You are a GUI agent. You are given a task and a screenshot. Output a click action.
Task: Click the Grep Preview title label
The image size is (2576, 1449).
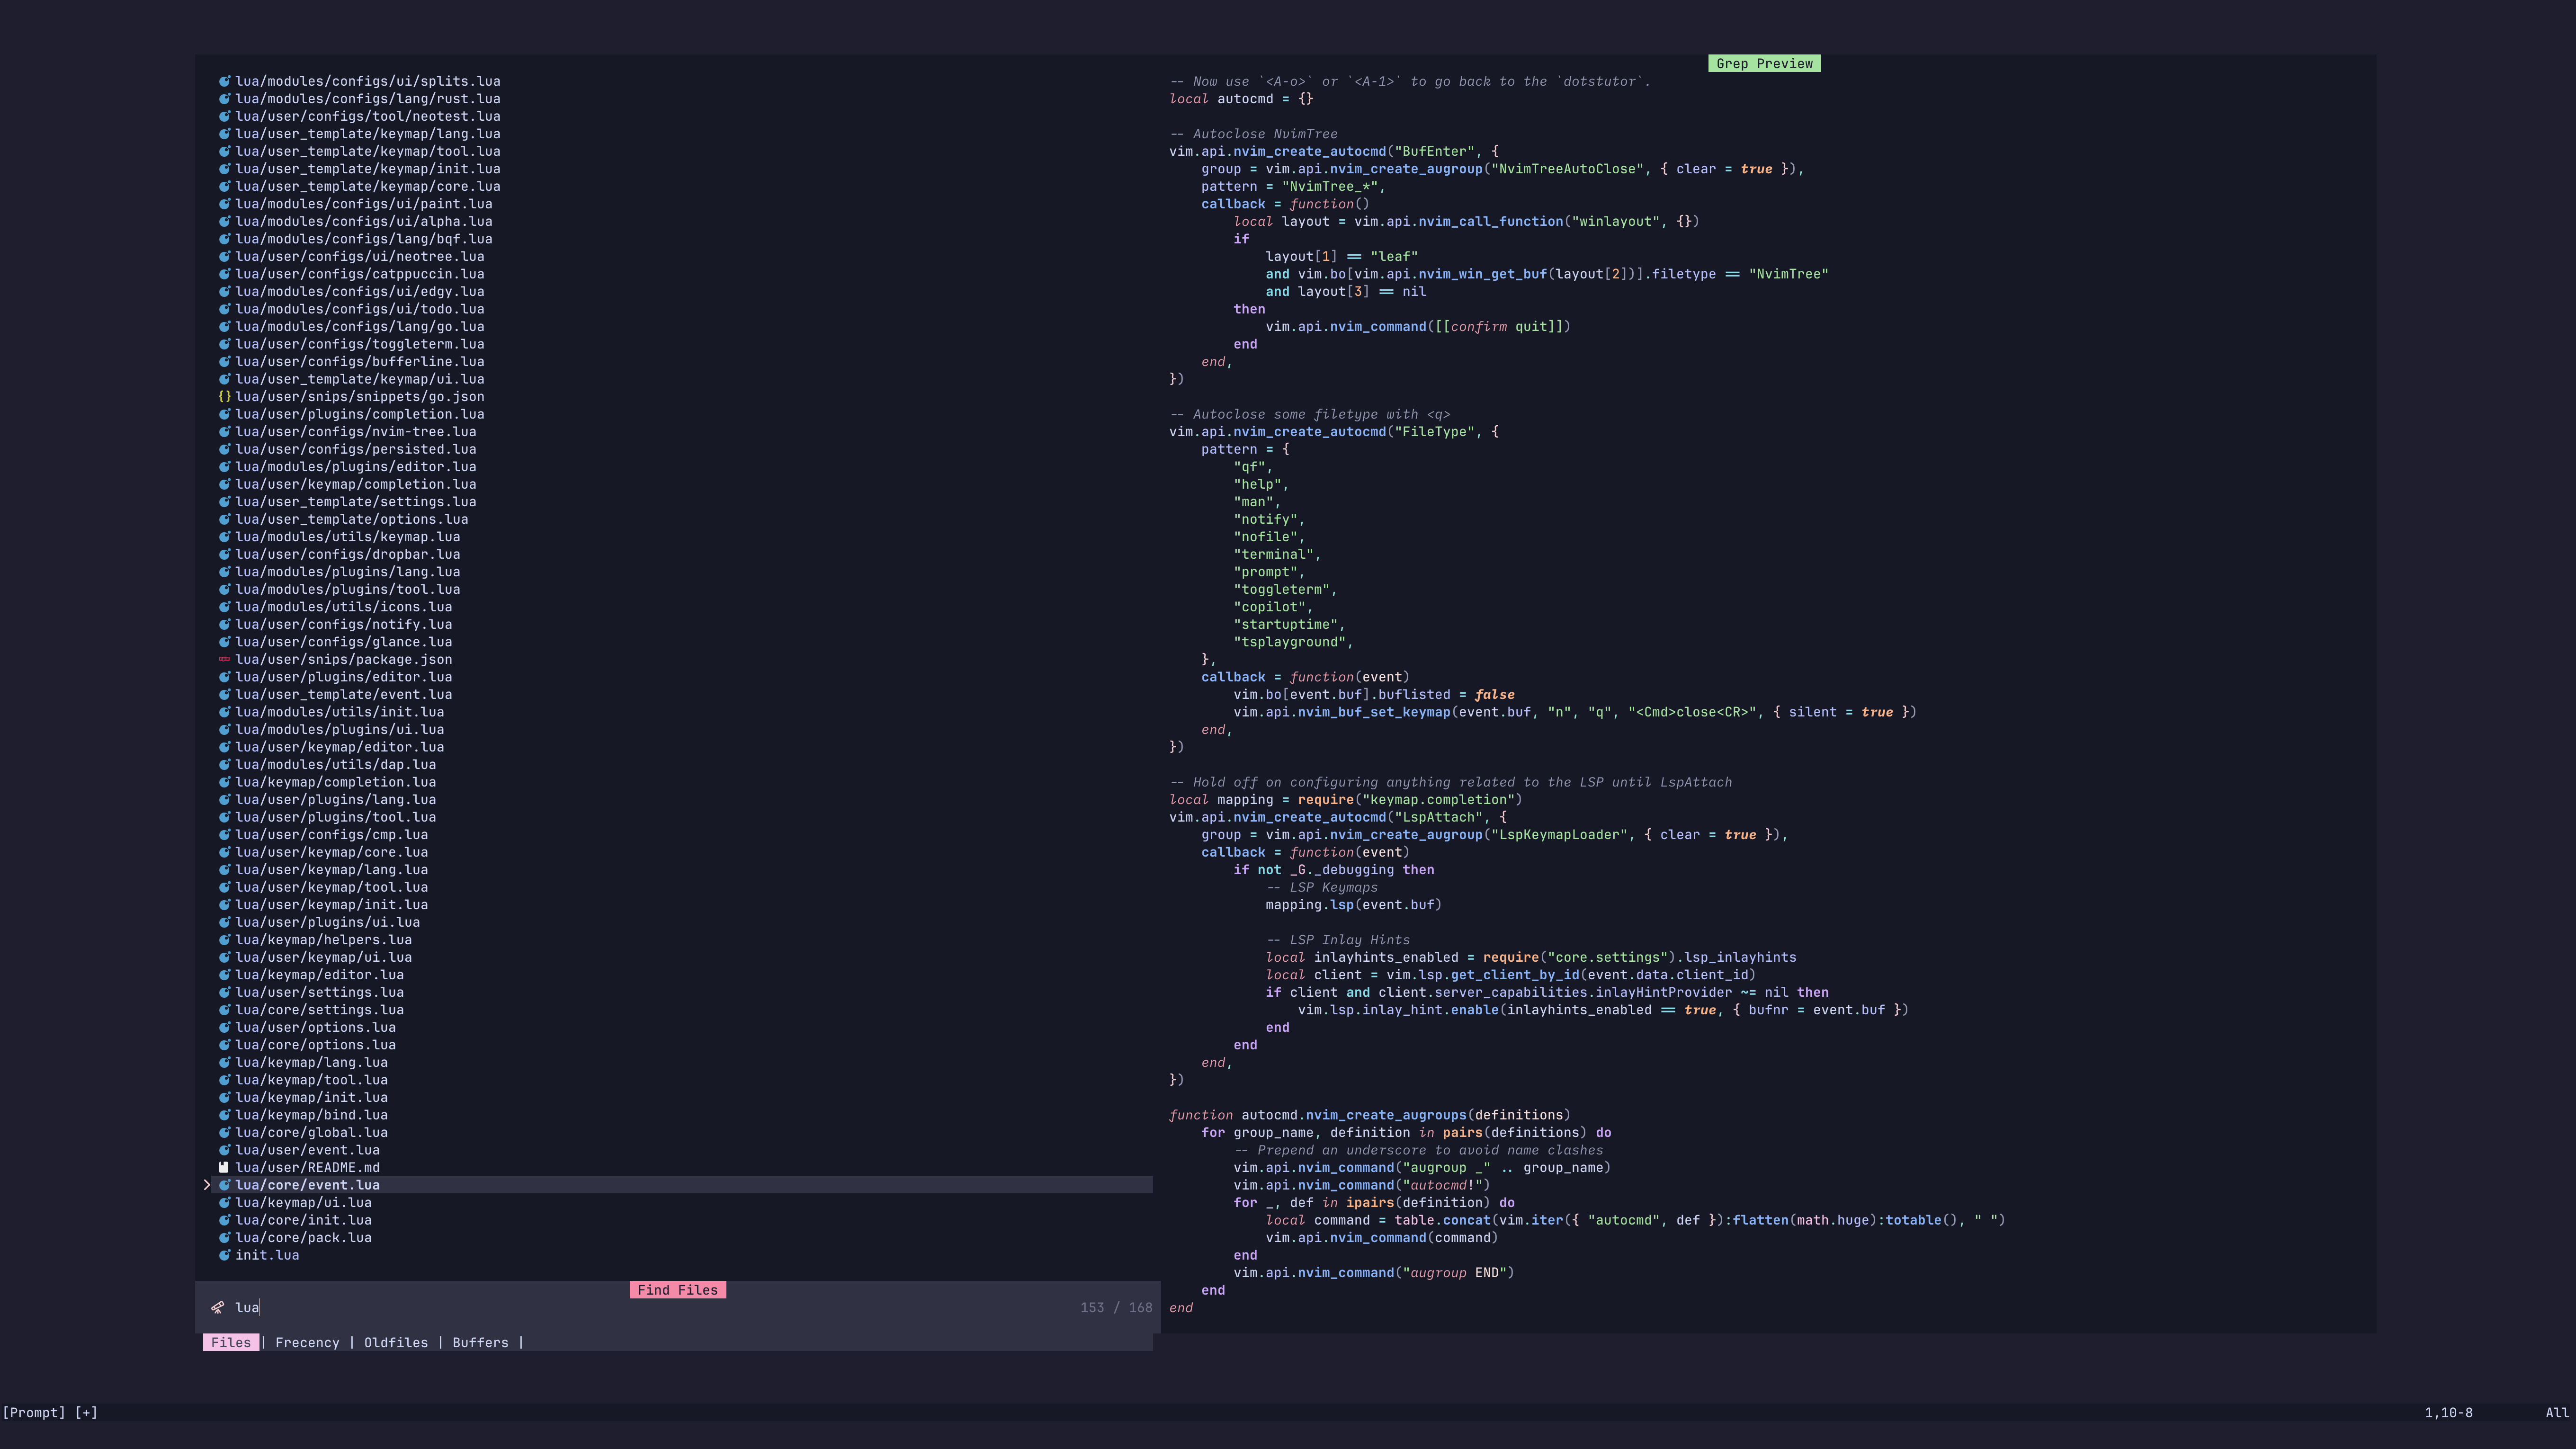click(1764, 64)
